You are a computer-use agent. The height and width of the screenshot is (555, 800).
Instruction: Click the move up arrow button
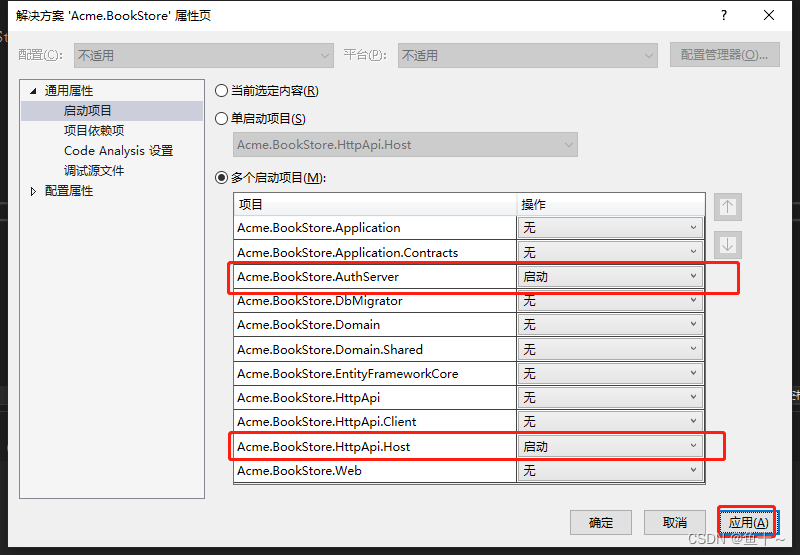coord(728,207)
